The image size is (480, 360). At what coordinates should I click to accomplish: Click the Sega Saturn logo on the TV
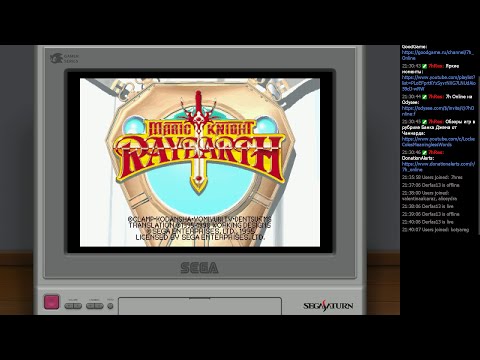(x=328, y=306)
